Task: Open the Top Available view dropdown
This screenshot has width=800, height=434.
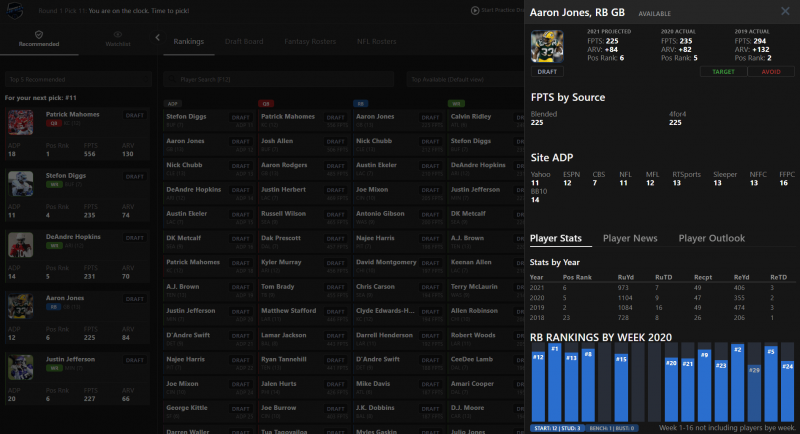Action: [x=465, y=80]
